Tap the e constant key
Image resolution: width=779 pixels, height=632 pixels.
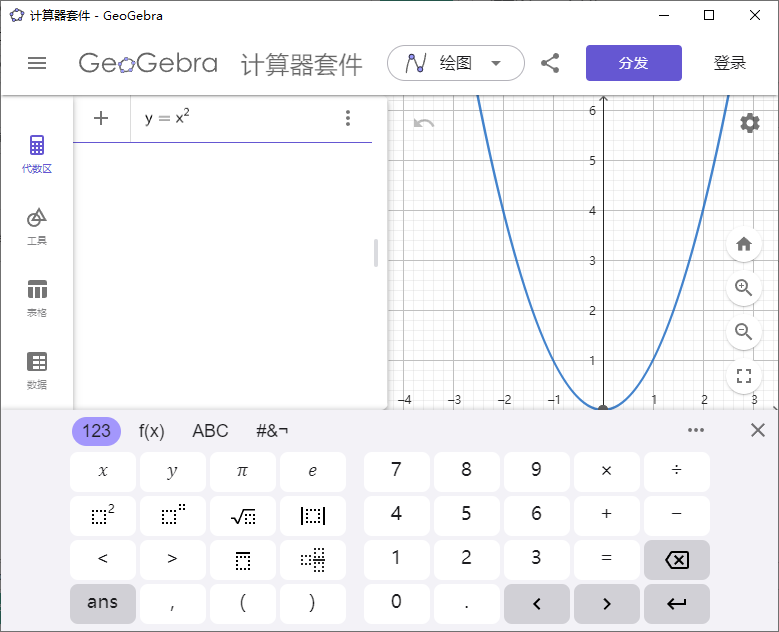(313, 472)
